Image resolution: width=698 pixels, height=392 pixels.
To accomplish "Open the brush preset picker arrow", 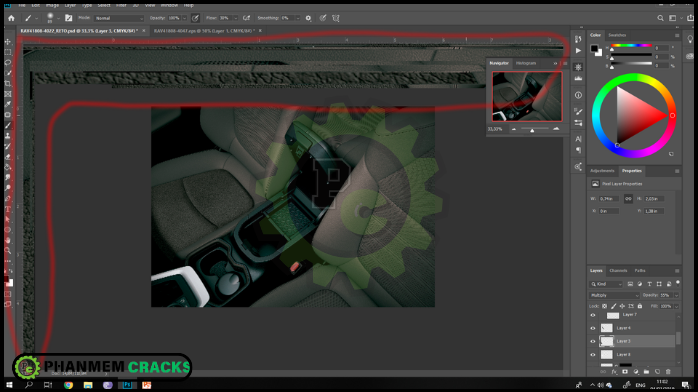I will click(x=58, y=18).
